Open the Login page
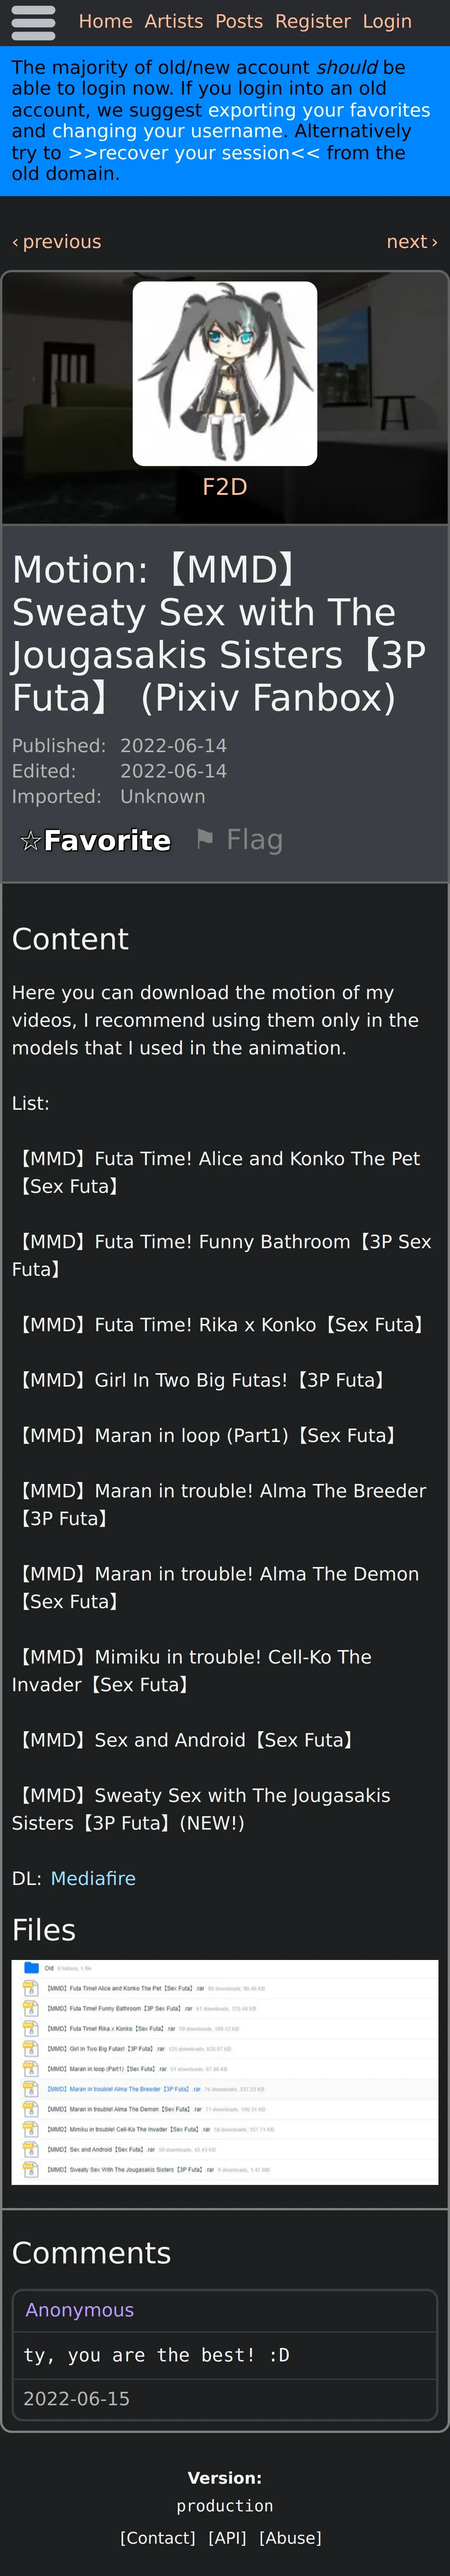The image size is (450, 2576). click(387, 21)
